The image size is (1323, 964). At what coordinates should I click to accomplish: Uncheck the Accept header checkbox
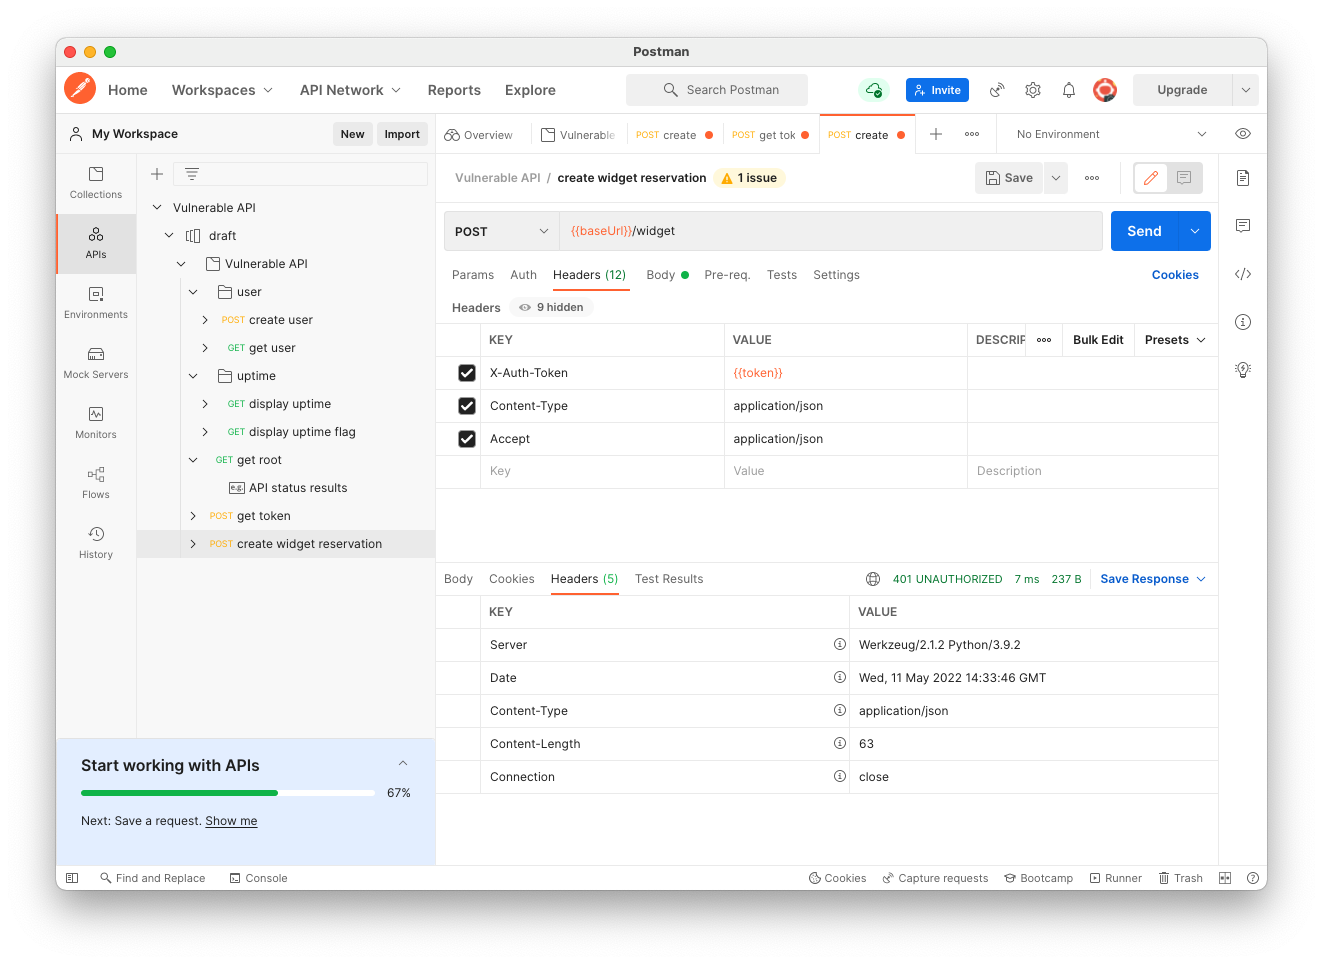(x=467, y=439)
